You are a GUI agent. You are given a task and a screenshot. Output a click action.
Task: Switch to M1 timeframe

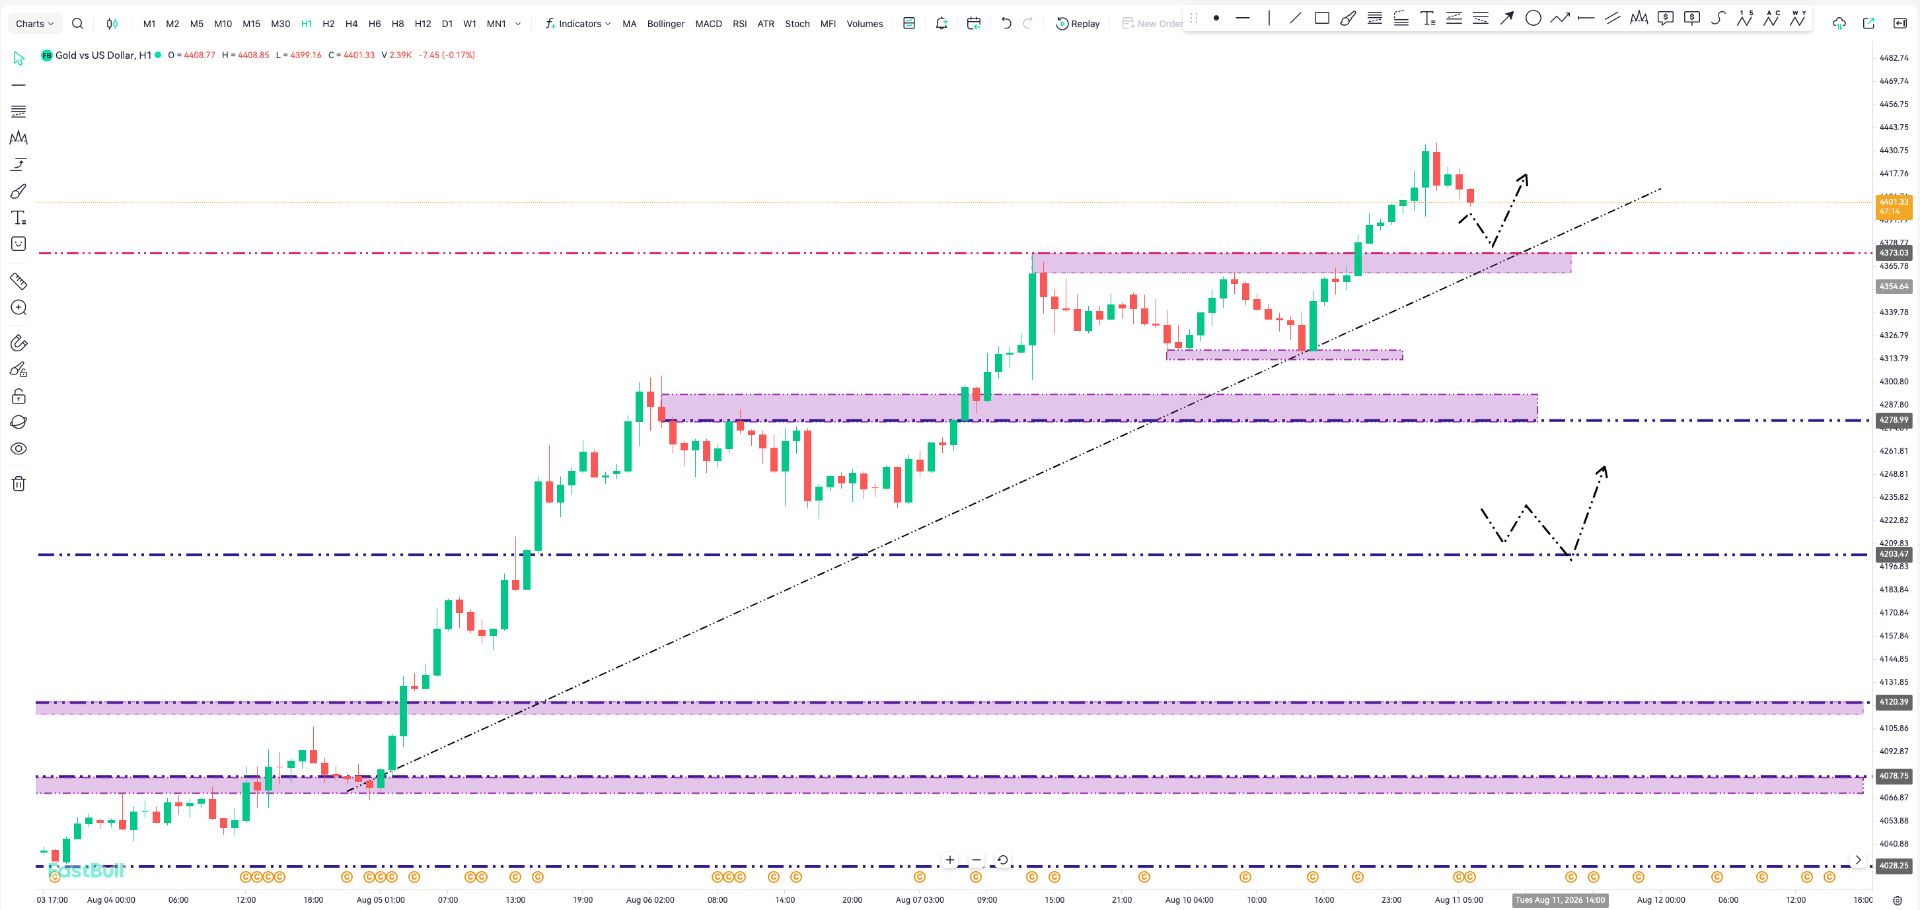coord(149,23)
